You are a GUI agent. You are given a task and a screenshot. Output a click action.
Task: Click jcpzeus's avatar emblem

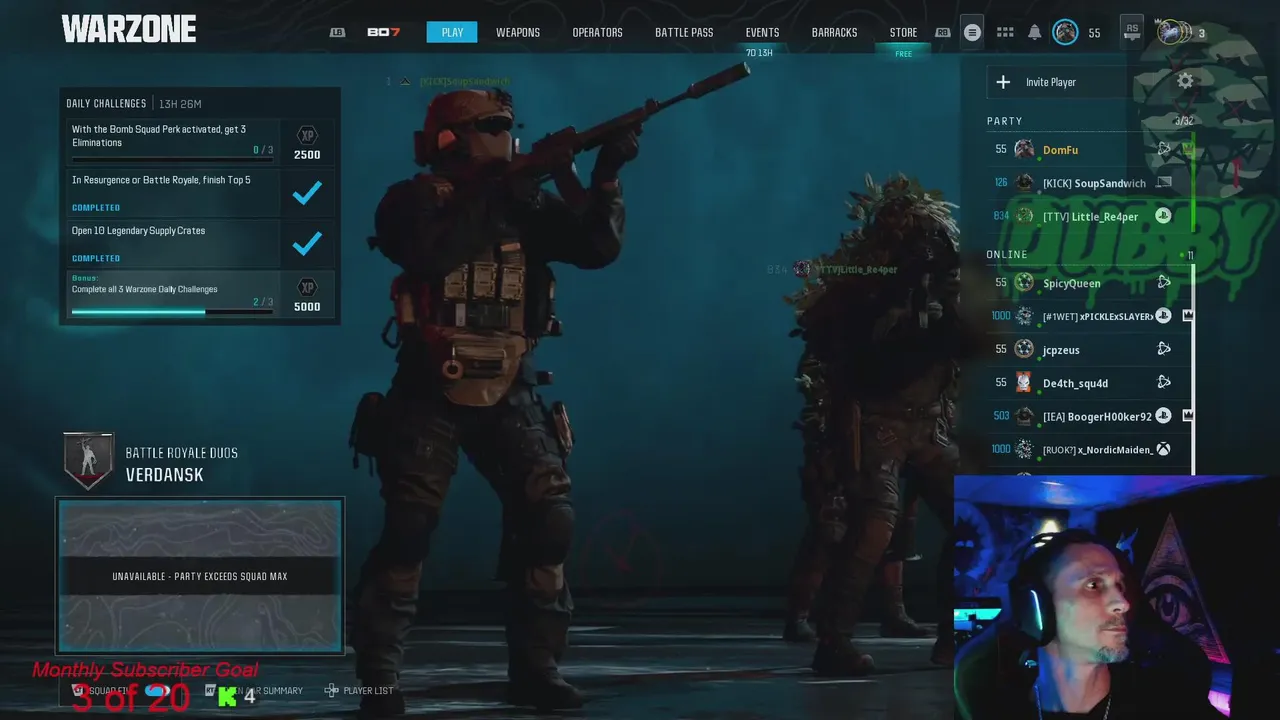1024,349
